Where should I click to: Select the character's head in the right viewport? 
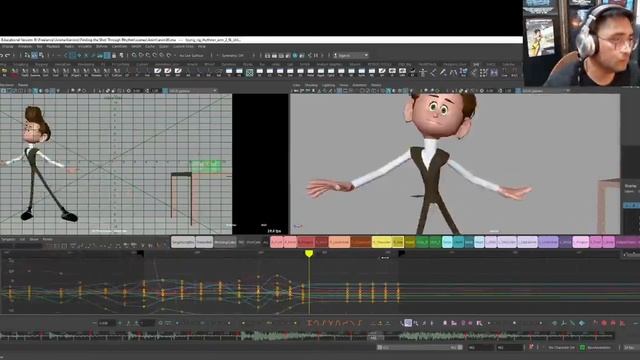click(x=440, y=115)
